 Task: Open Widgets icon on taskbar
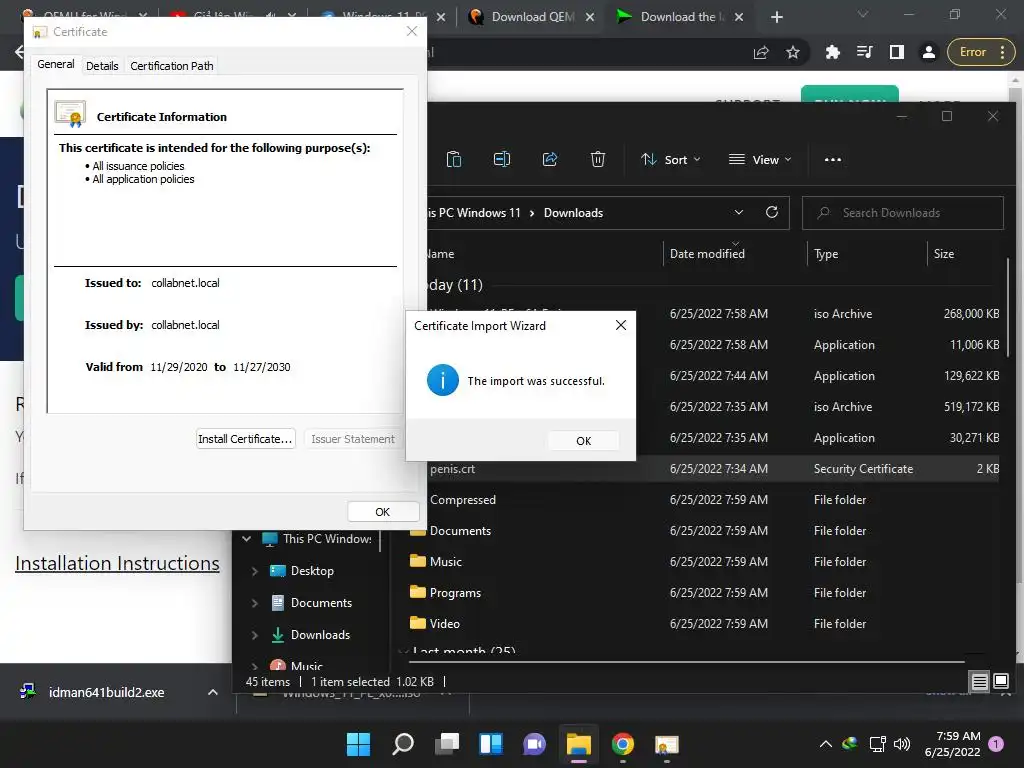(491, 744)
